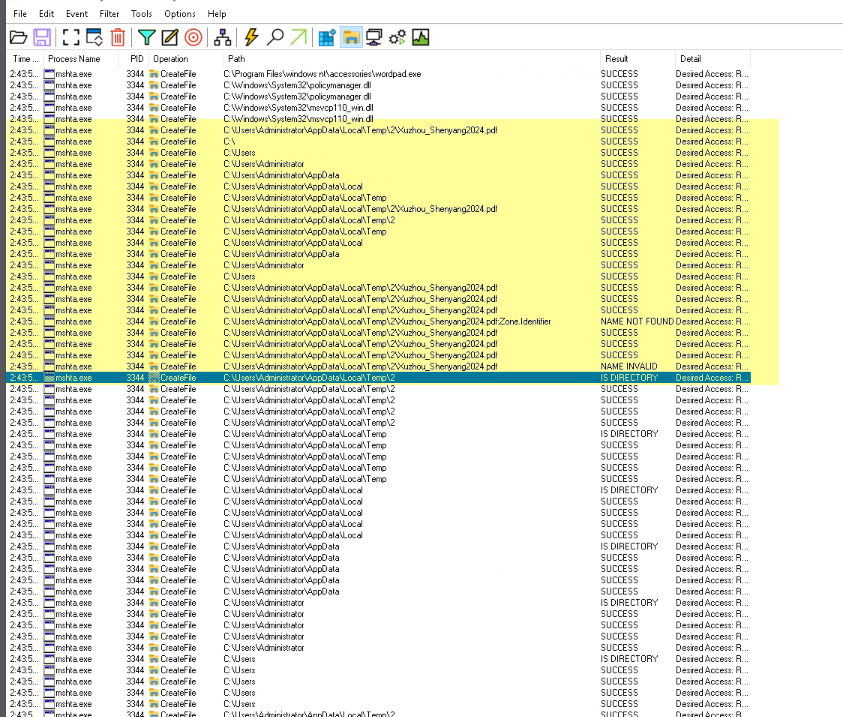
Task: Open a saved log file
Action: (18, 37)
